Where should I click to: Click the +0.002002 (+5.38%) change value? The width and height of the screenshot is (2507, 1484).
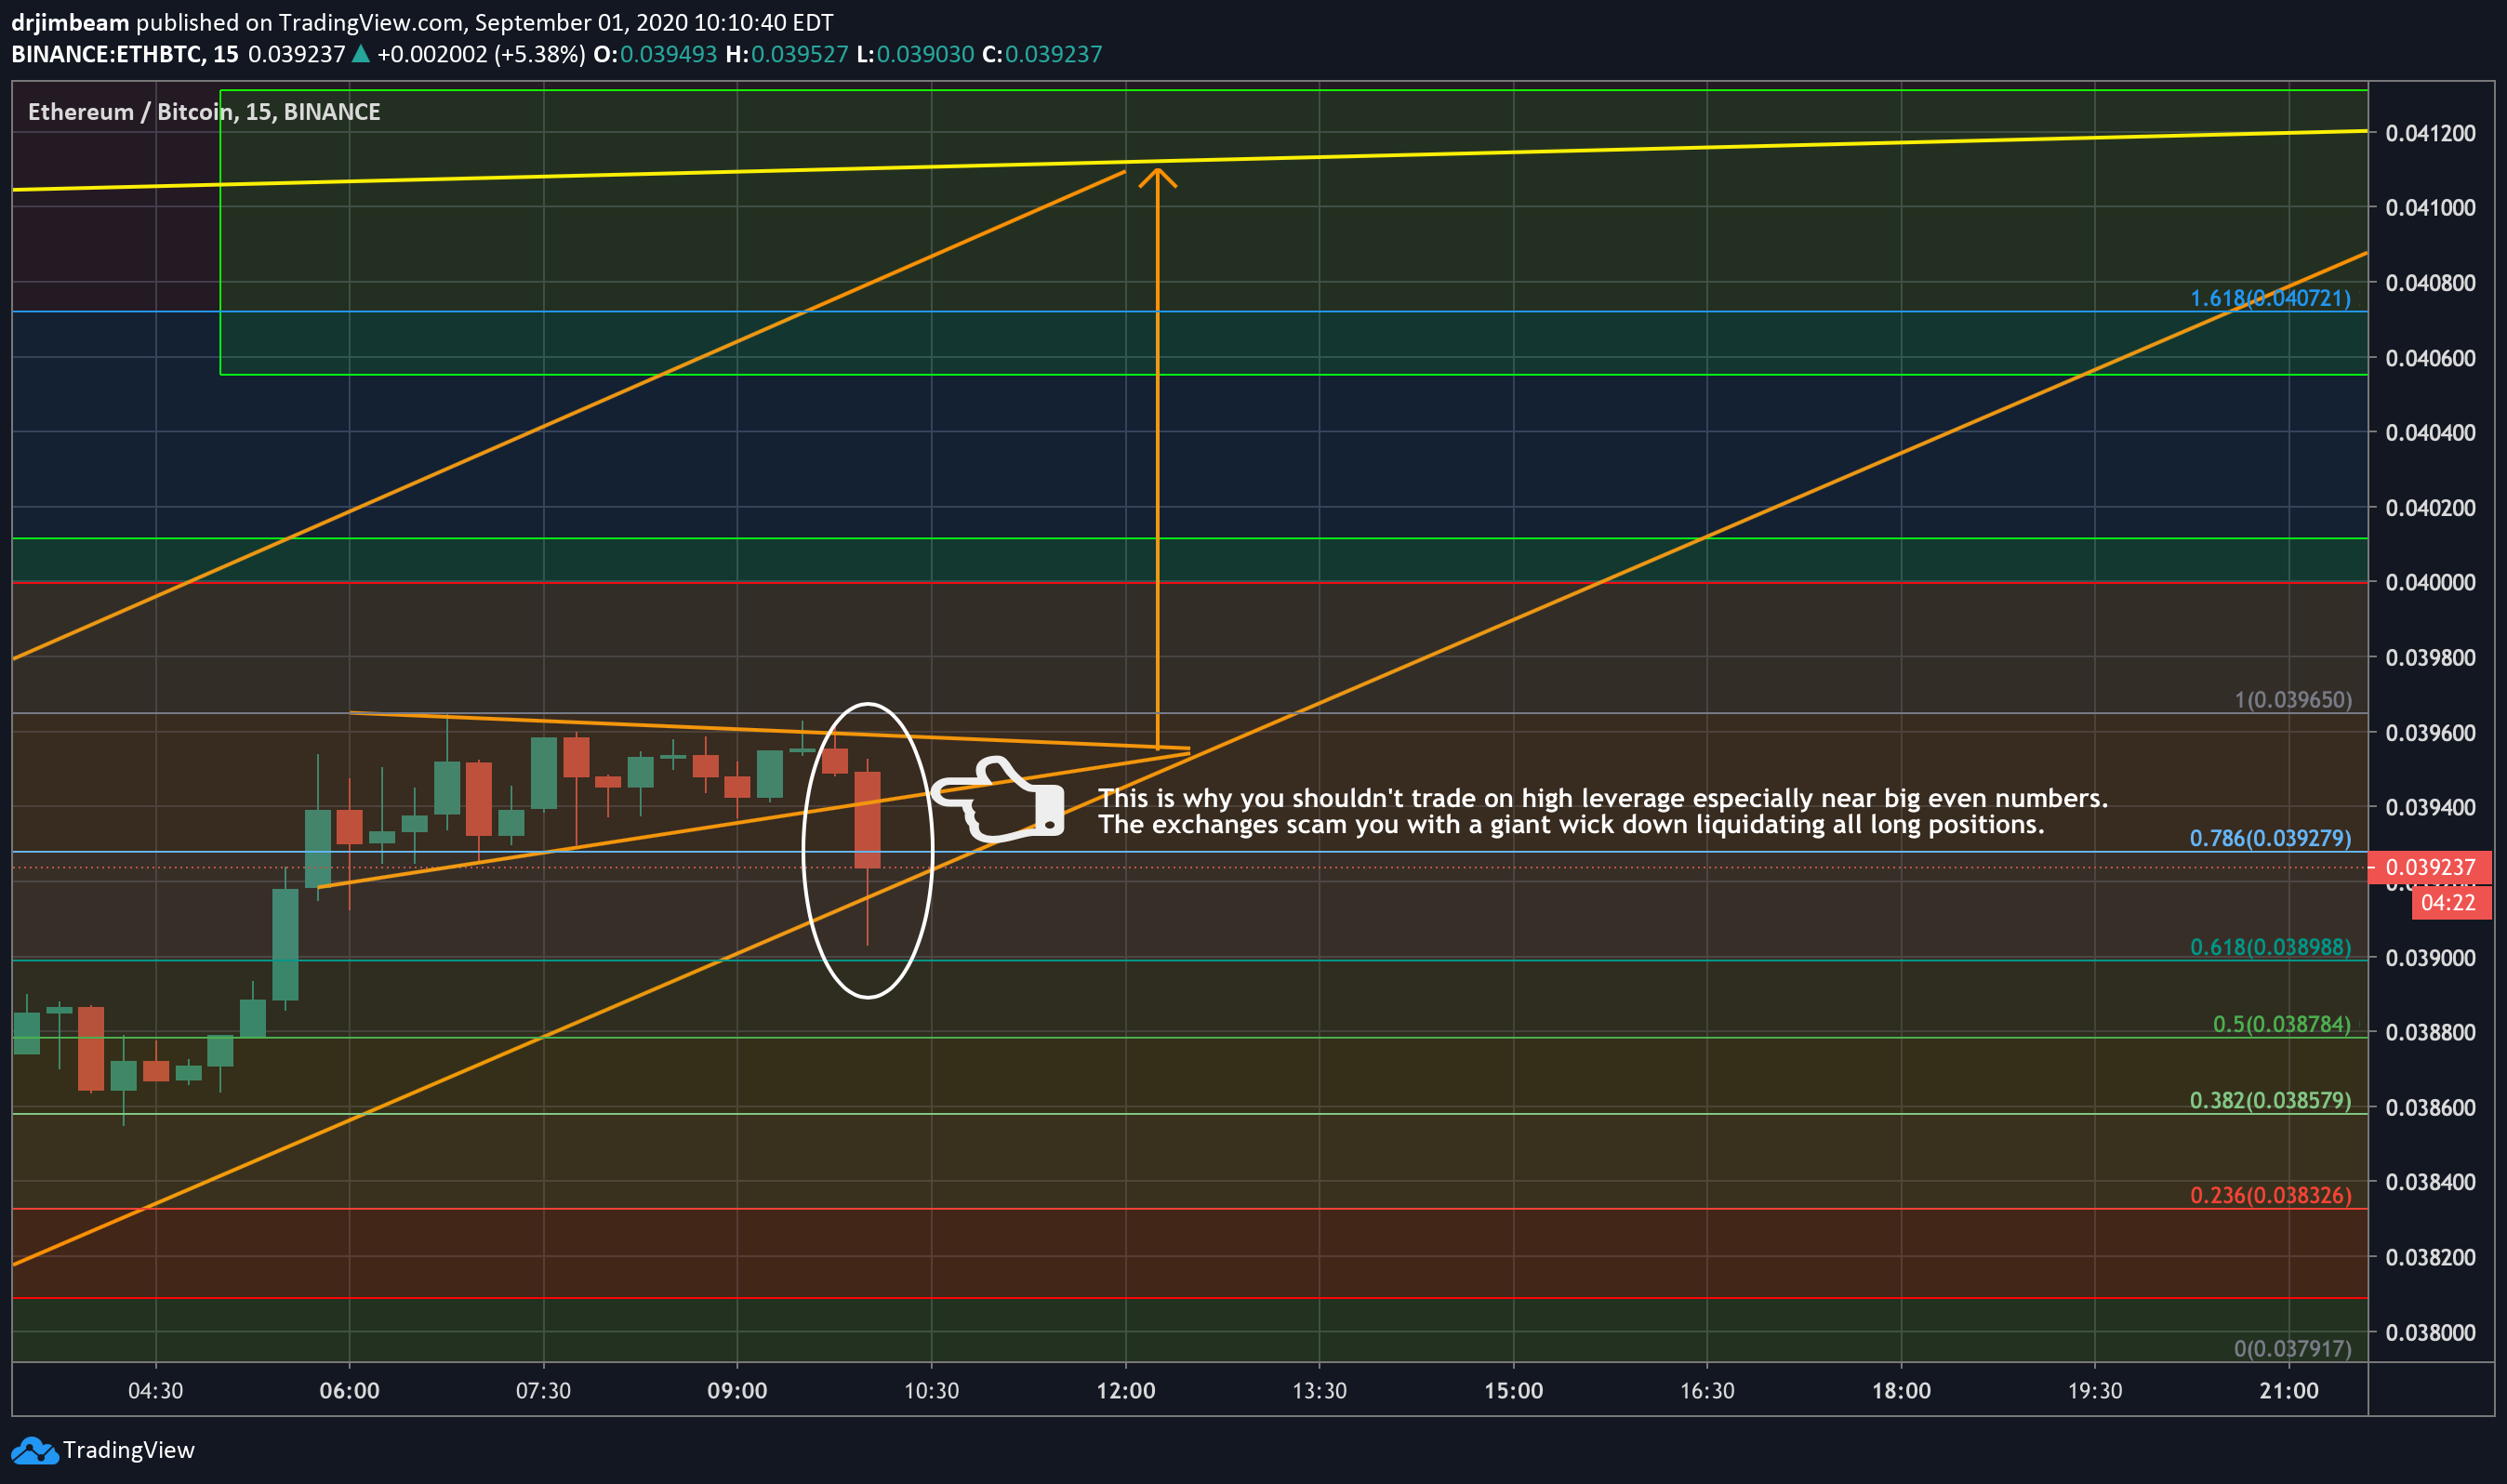pyautogui.click(x=481, y=54)
